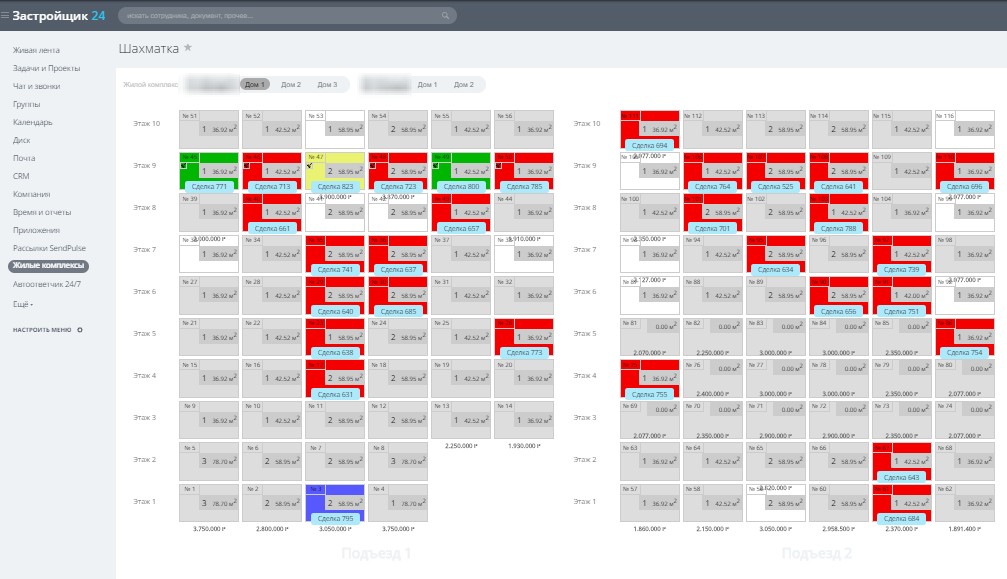
Task: Select the blue-colored apartment №3
Action: pos(335,503)
